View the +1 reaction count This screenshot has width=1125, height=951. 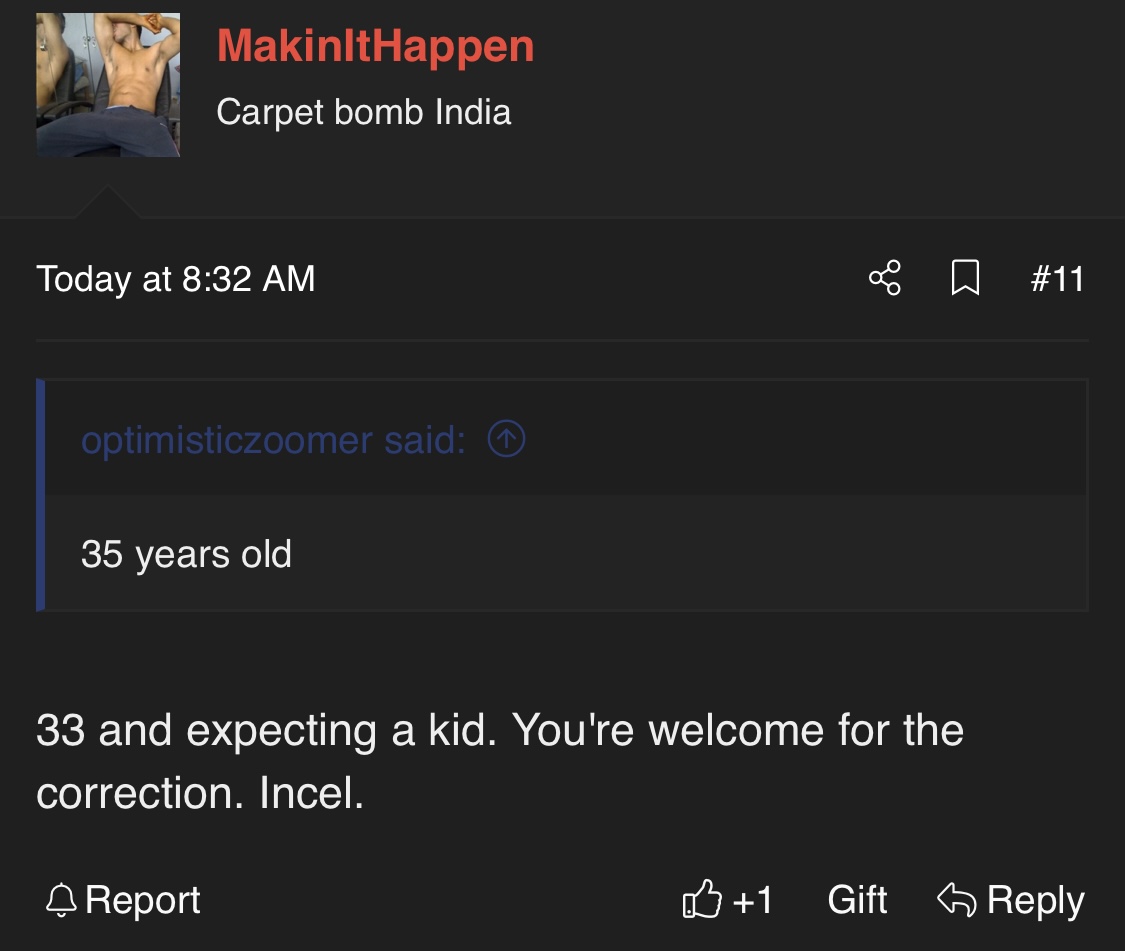(754, 900)
